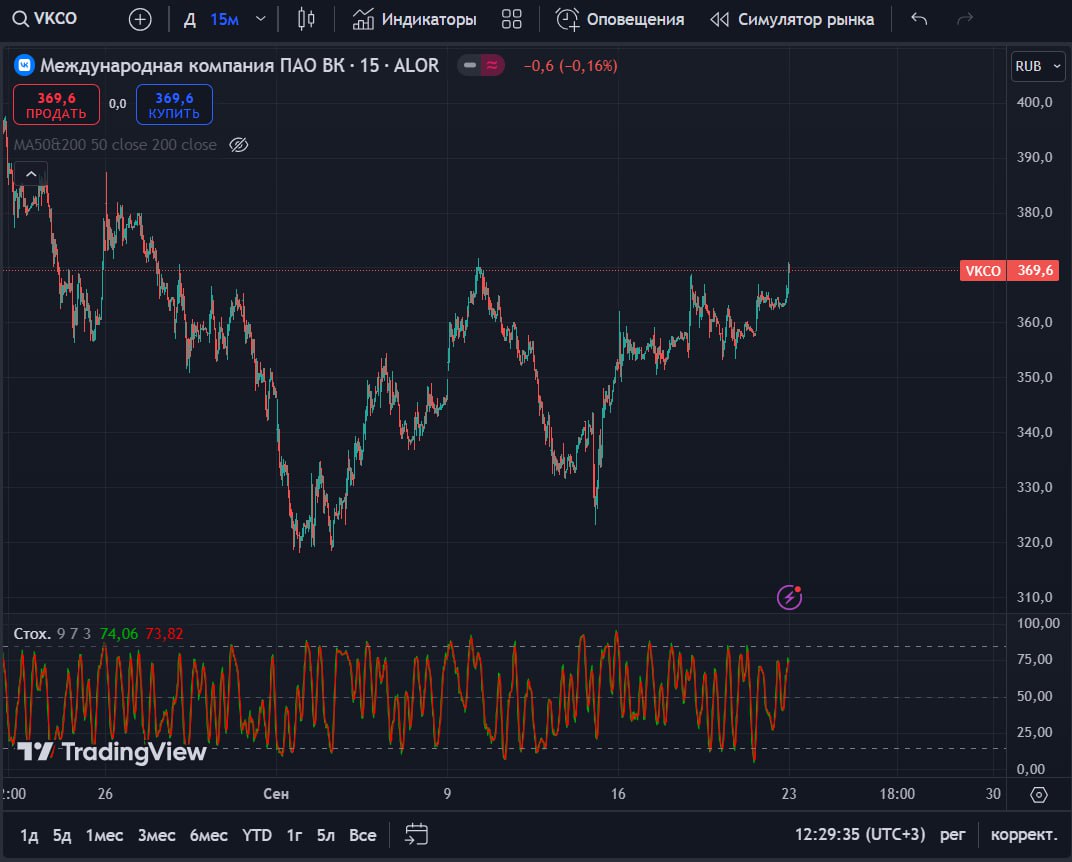Click the 369,6 ПРОДАТЬ sell button

56,105
